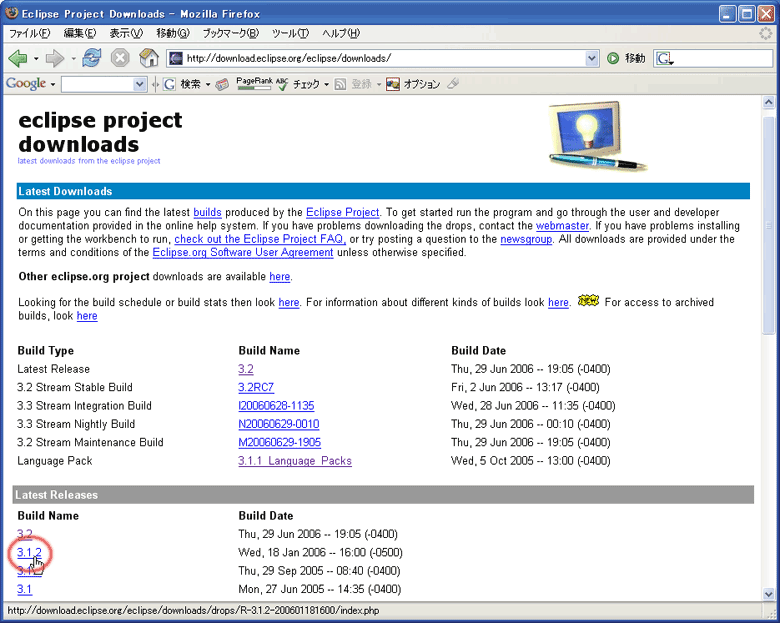Viewport: 780px width, 623px height.
Task: Click the Firefox activity throbber icon
Action: pyautogui.click(x=766, y=33)
